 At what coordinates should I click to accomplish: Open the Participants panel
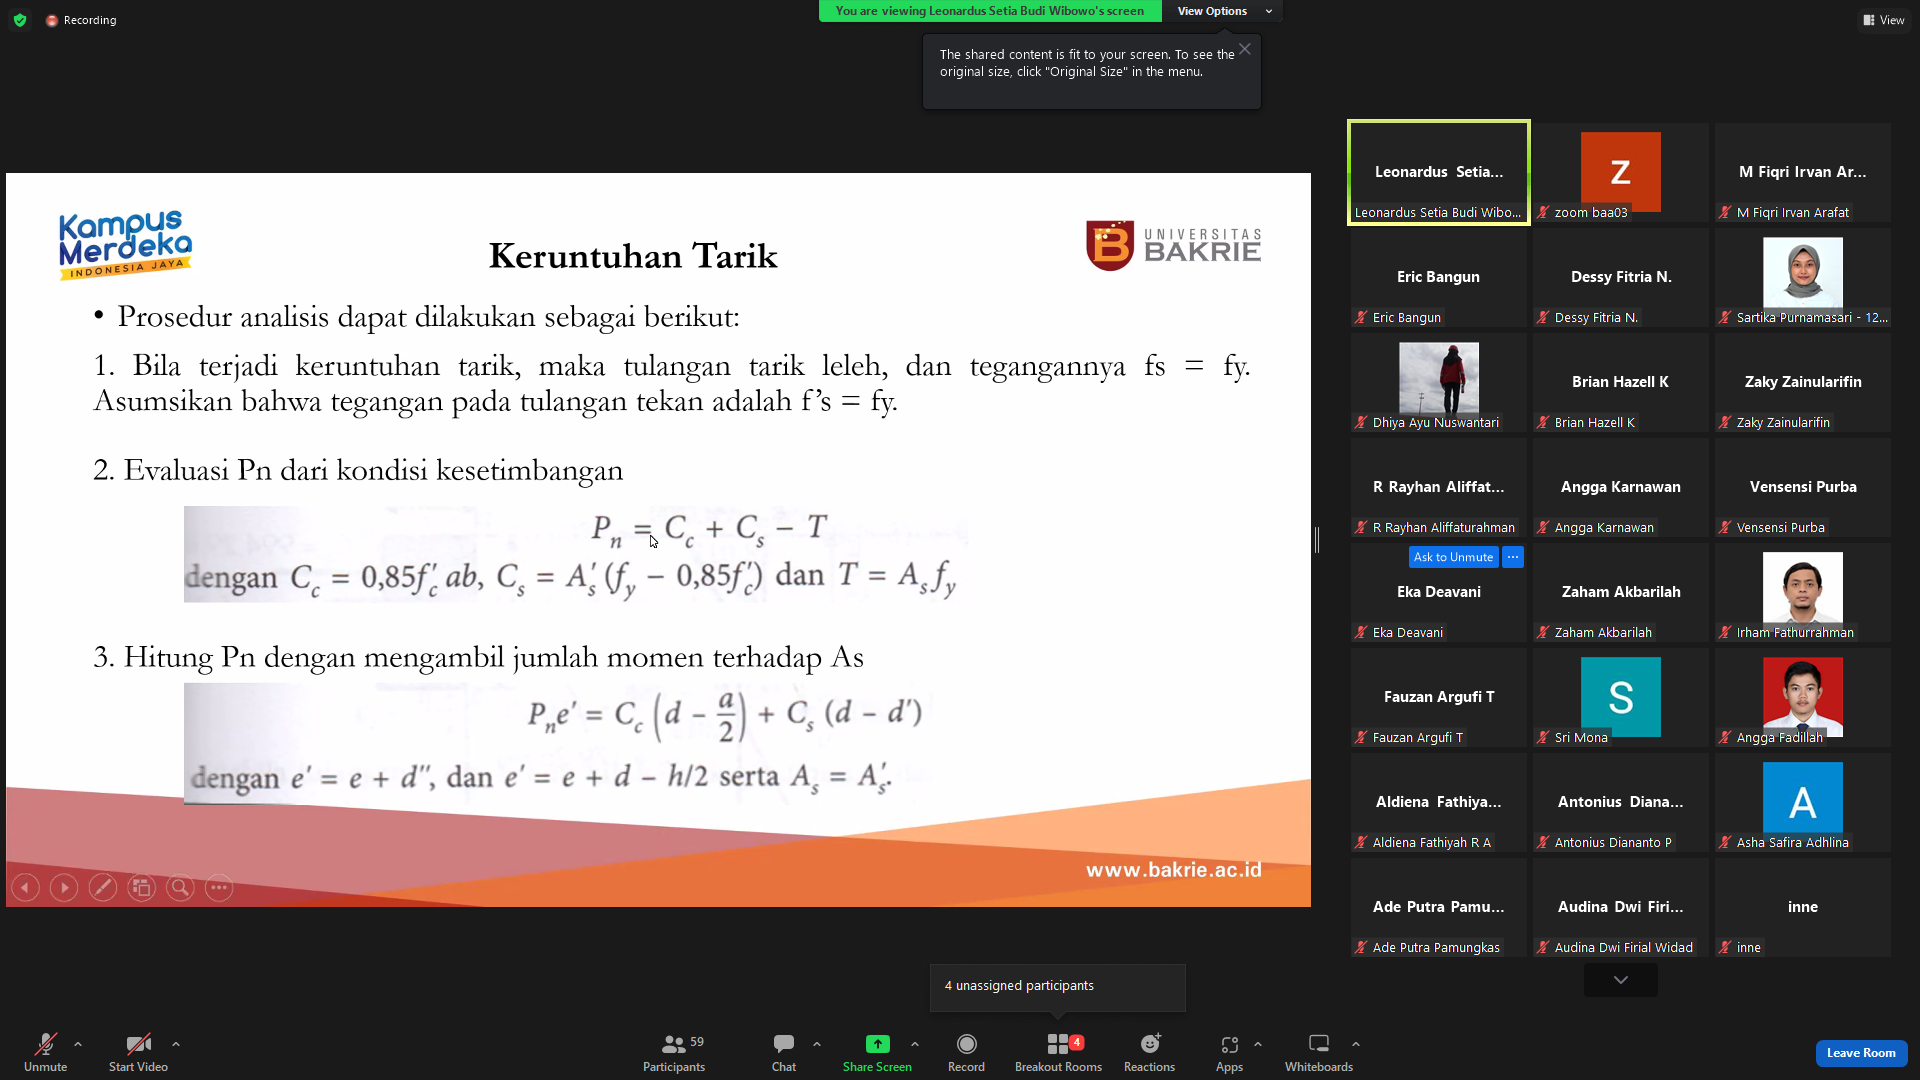pyautogui.click(x=674, y=1052)
